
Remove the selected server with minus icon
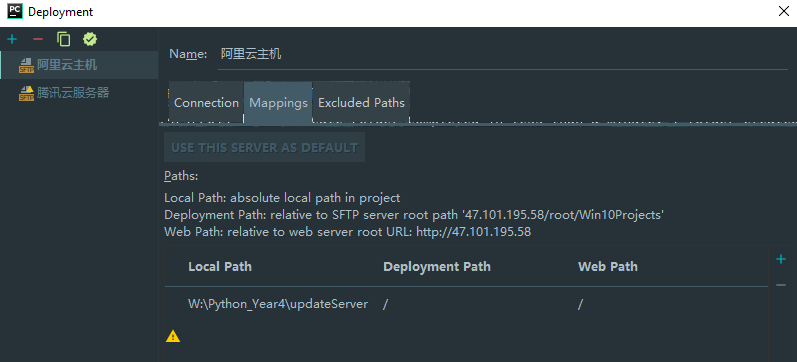(38, 39)
